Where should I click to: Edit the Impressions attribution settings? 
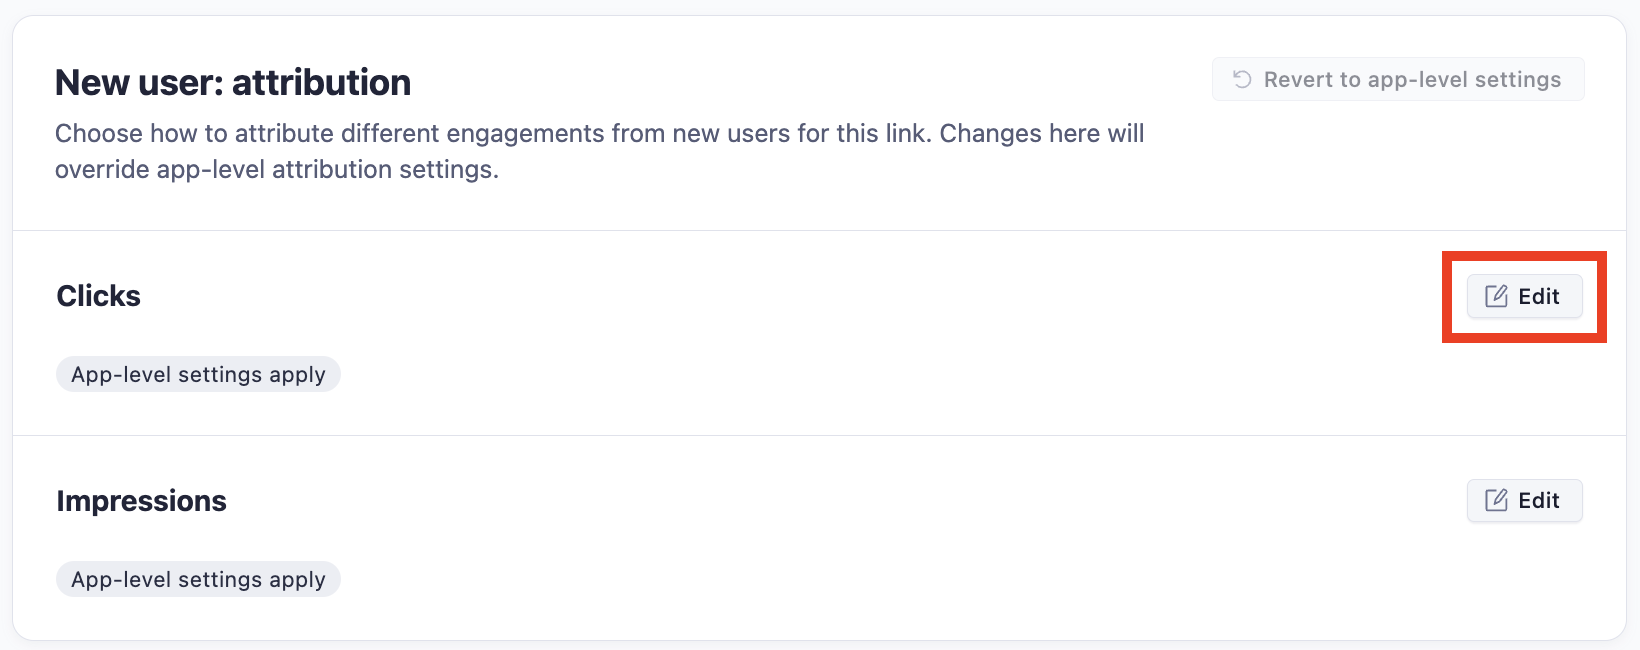(1524, 500)
